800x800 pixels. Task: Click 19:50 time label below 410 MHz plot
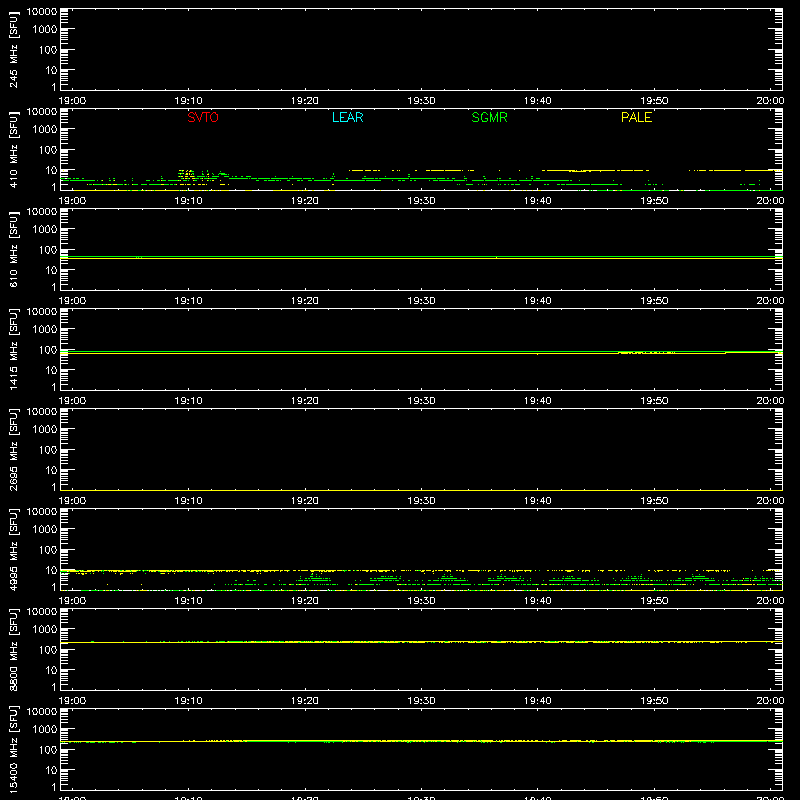click(x=654, y=201)
